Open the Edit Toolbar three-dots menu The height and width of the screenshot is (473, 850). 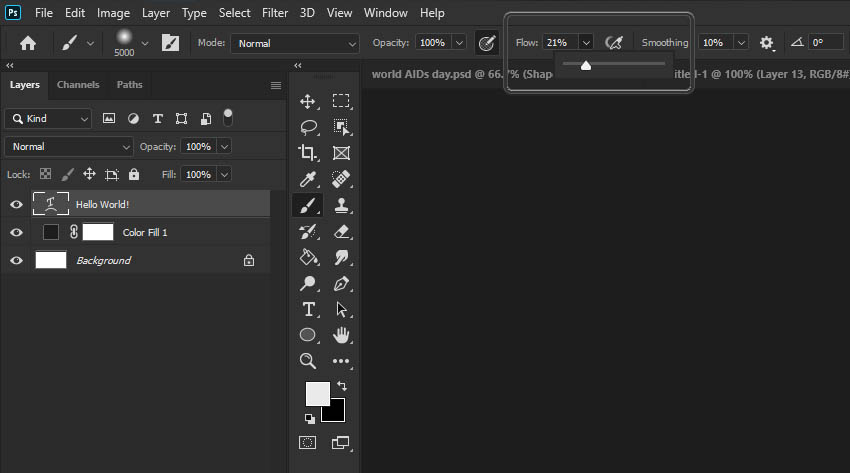(341, 361)
